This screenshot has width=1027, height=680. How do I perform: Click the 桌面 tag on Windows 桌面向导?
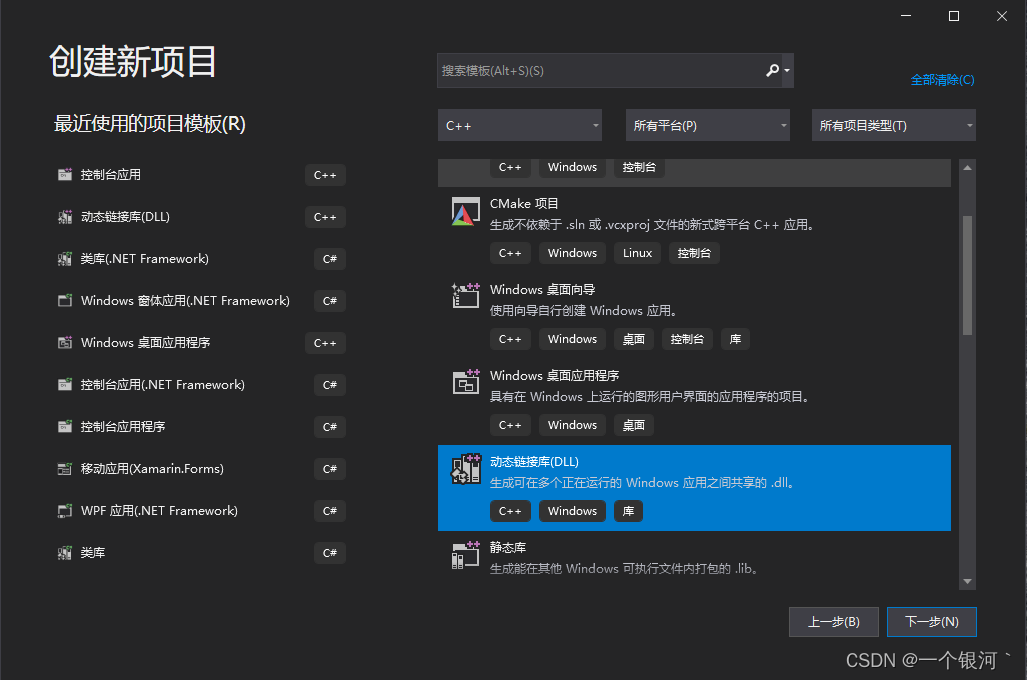633,339
